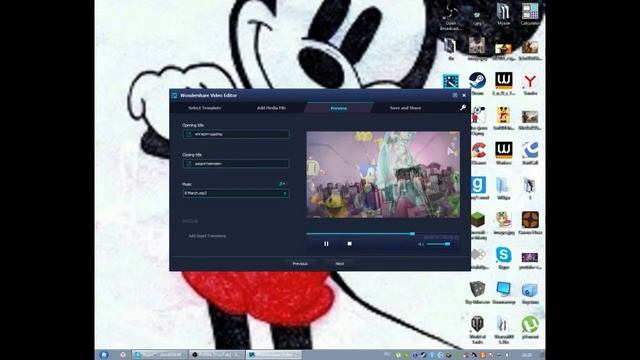Screen dimensions: 640x360
Task: Click the volume slider
Action: click(x=438, y=244)
